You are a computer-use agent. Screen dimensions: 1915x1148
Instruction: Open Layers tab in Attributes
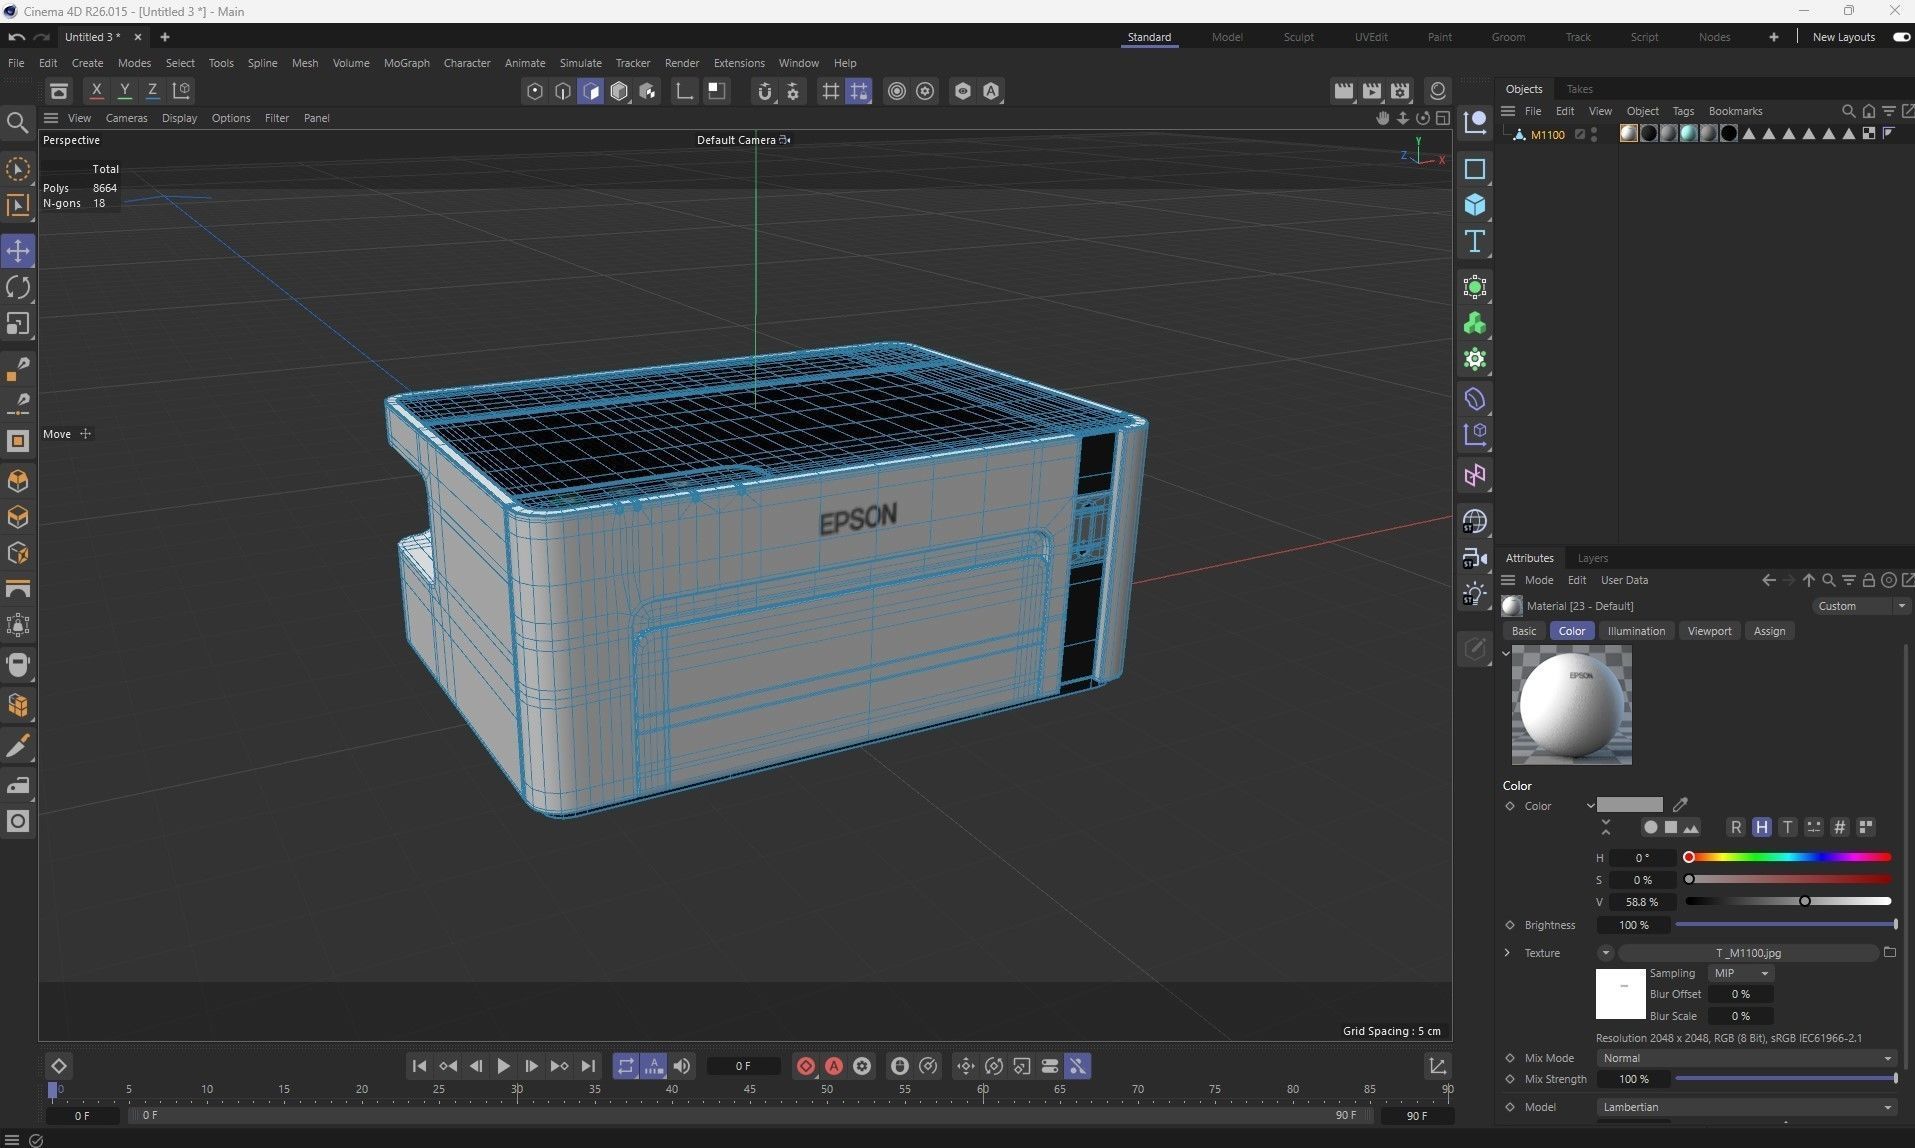pos(1592,558)
